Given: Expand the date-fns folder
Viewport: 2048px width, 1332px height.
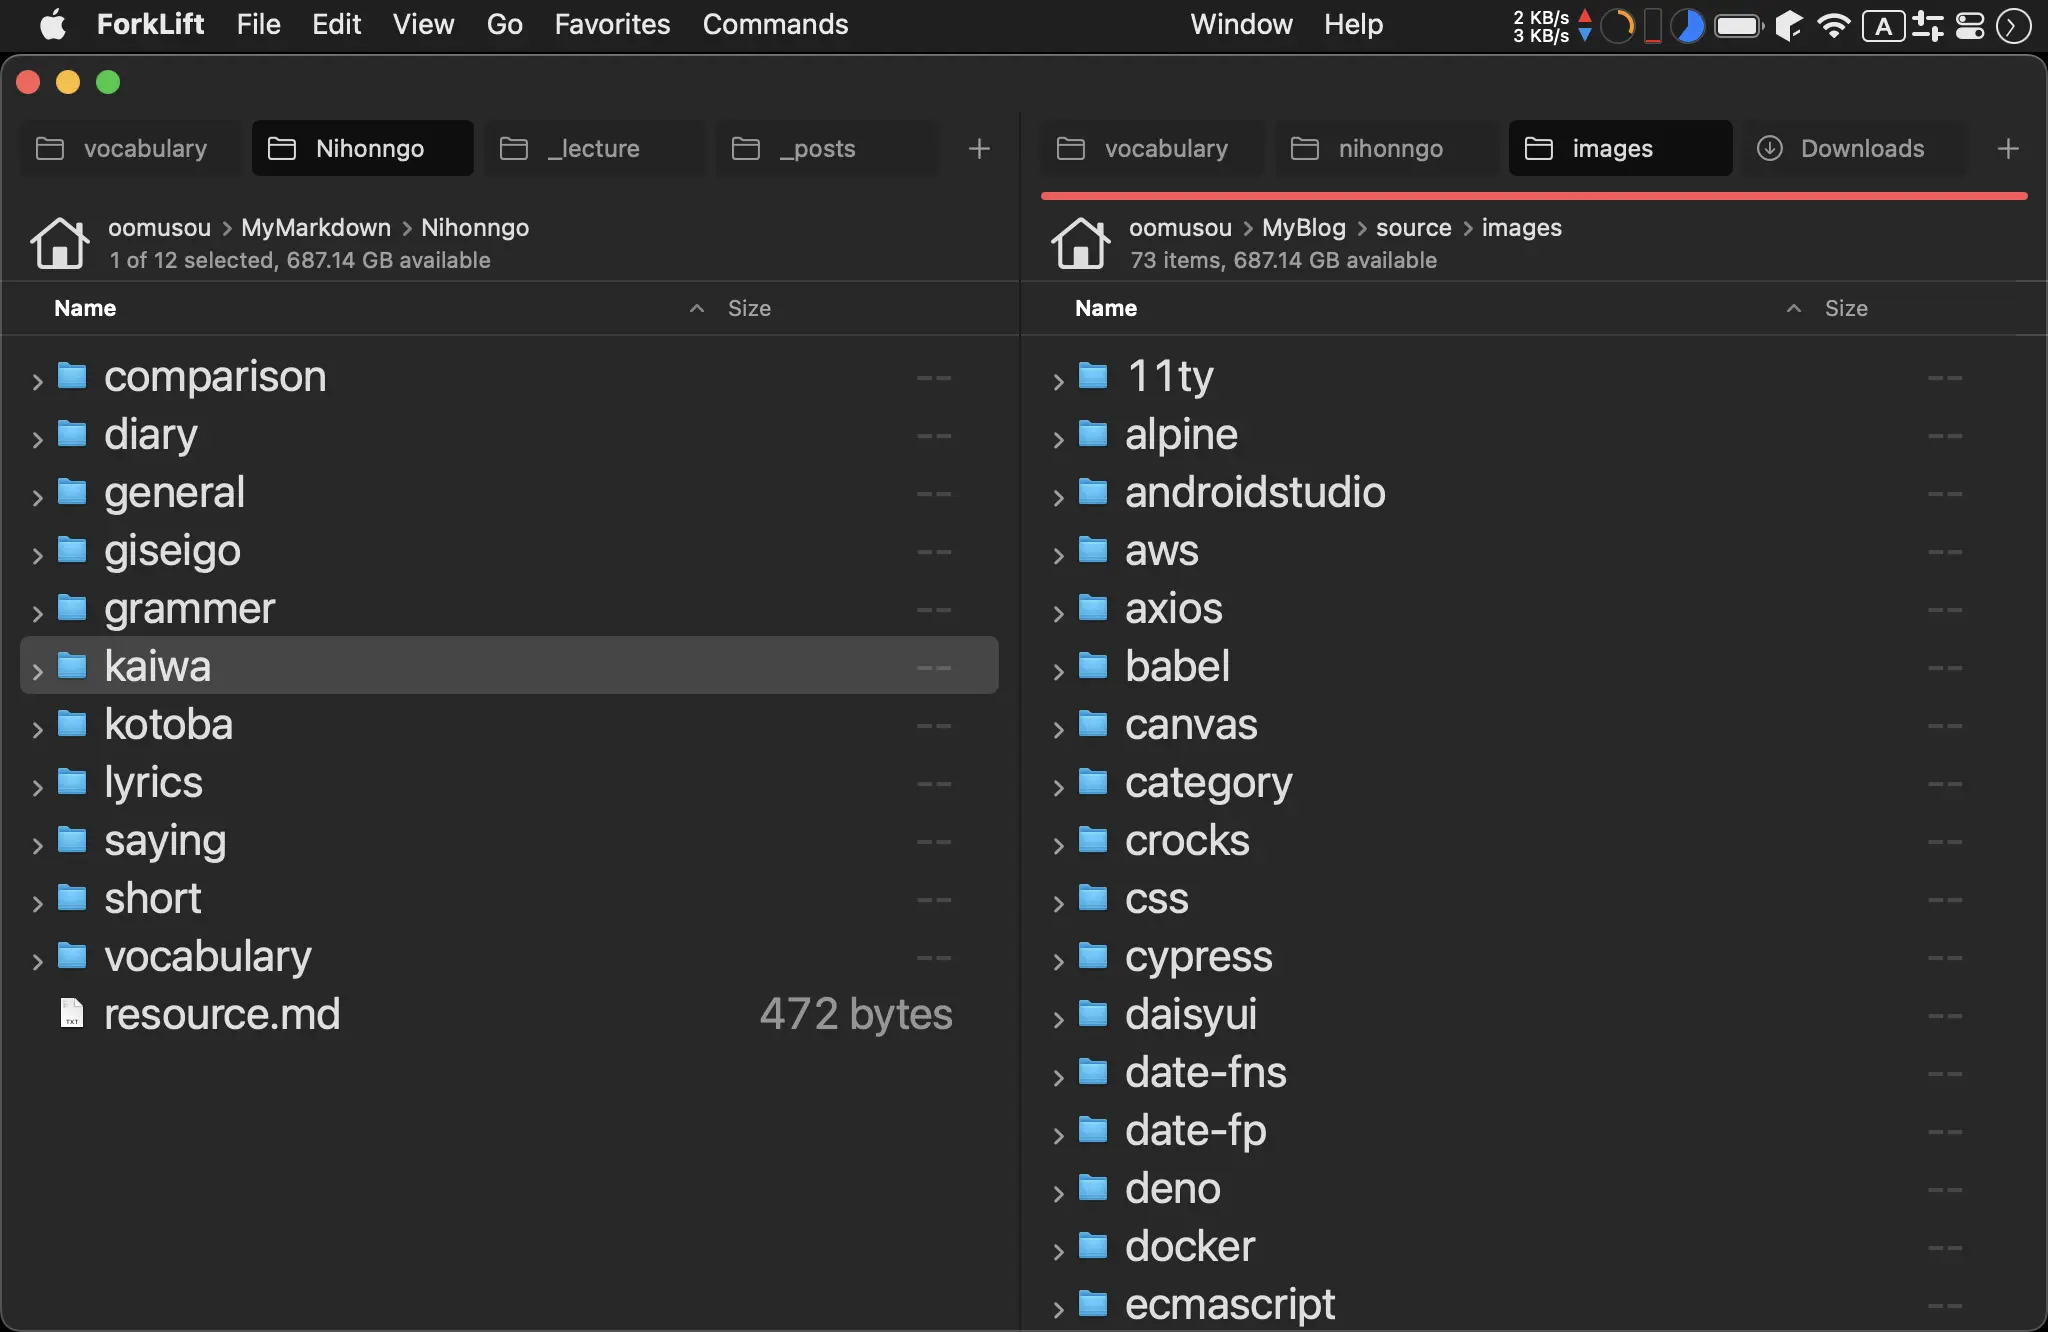Looking at the screenshot, I should [x=1058, y=1076].
